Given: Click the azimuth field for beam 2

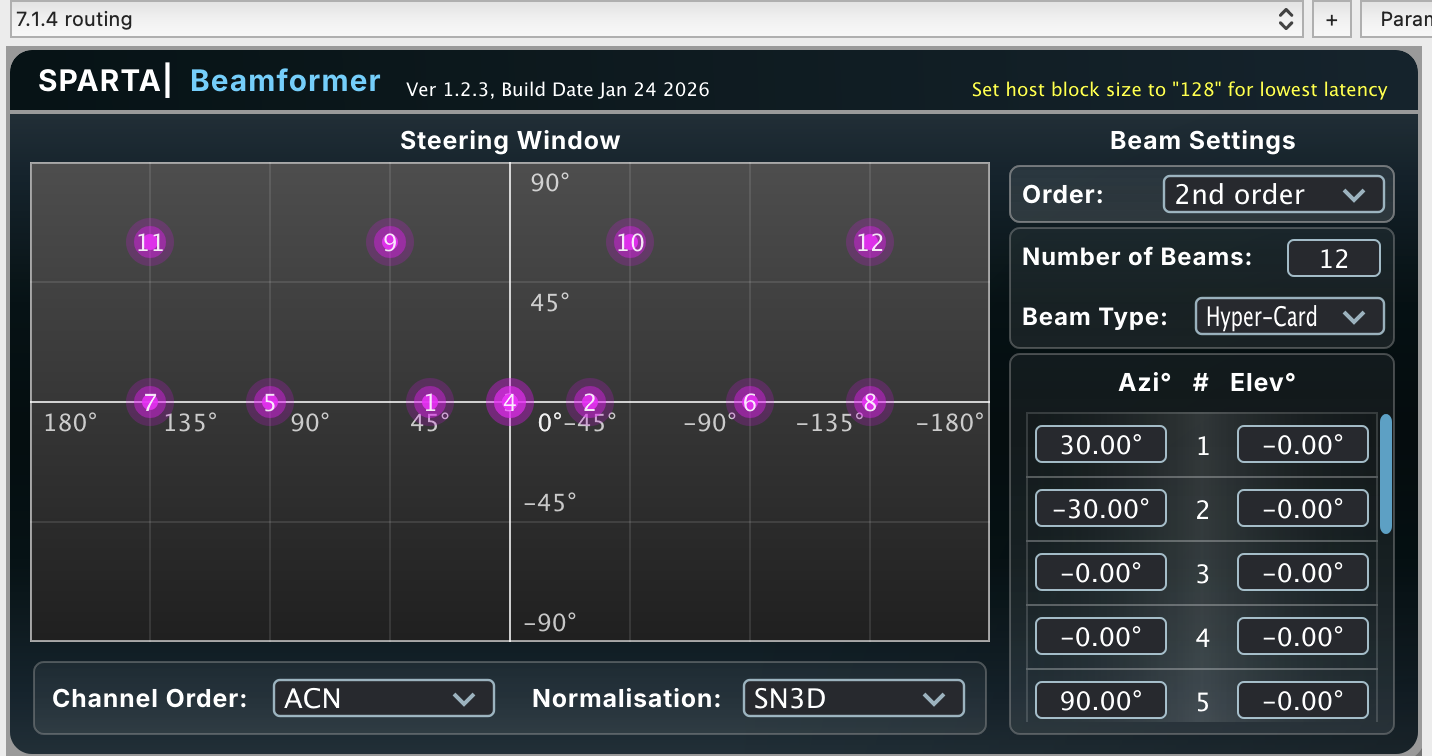Looking at the screenshot, I should [x=1100, y=508].
